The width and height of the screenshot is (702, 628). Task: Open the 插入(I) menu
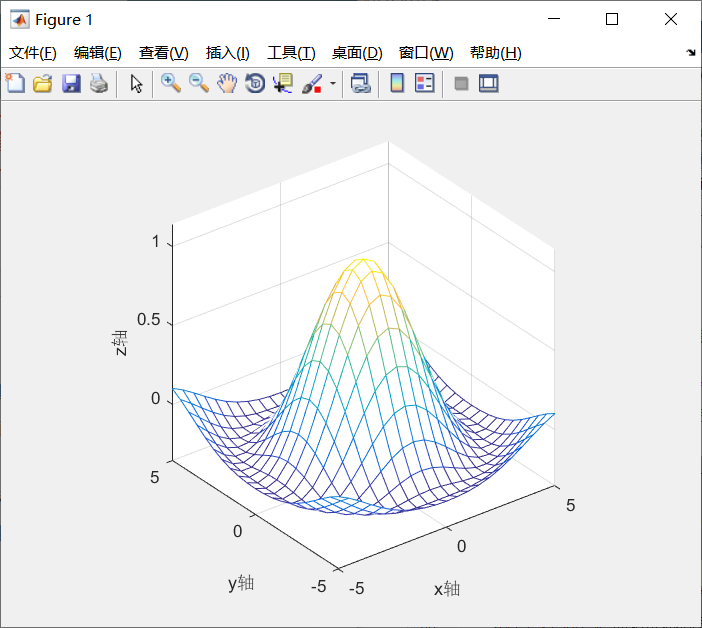[227, 53]
